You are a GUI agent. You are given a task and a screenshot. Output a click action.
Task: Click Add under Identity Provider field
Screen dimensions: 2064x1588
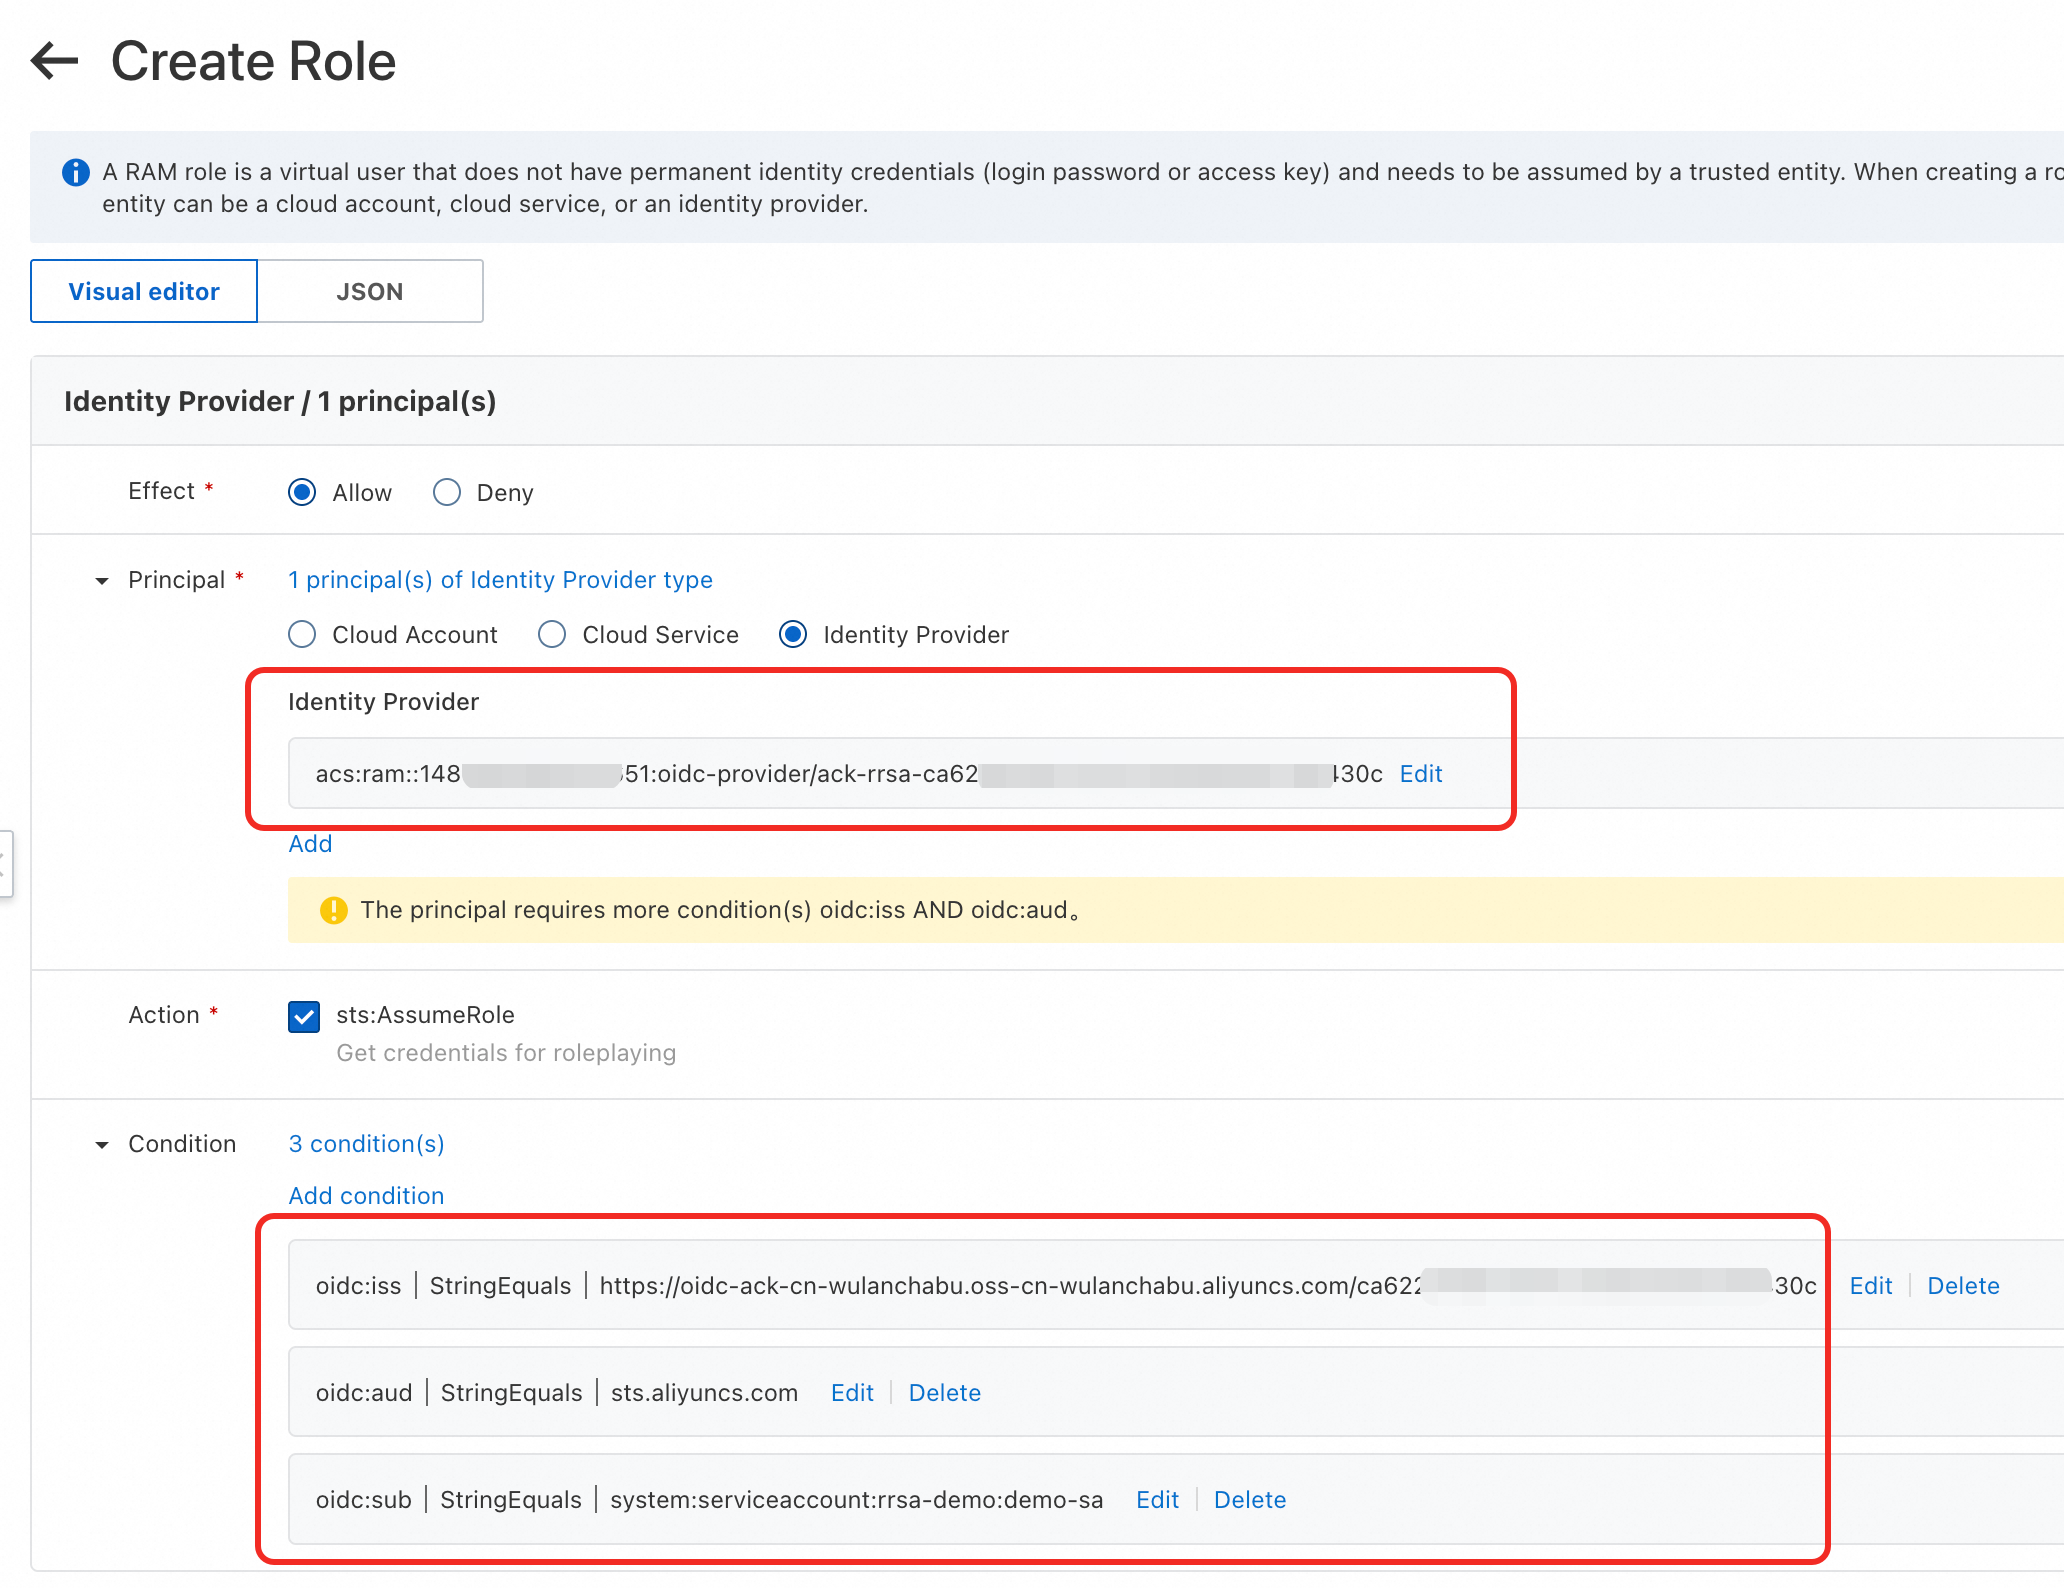(x=310, y=844)
